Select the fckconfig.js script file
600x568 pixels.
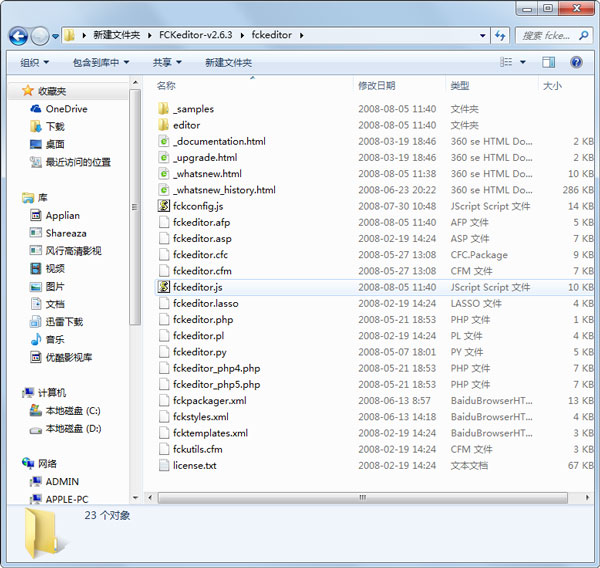pyautogui.click(x=204, y=206)
